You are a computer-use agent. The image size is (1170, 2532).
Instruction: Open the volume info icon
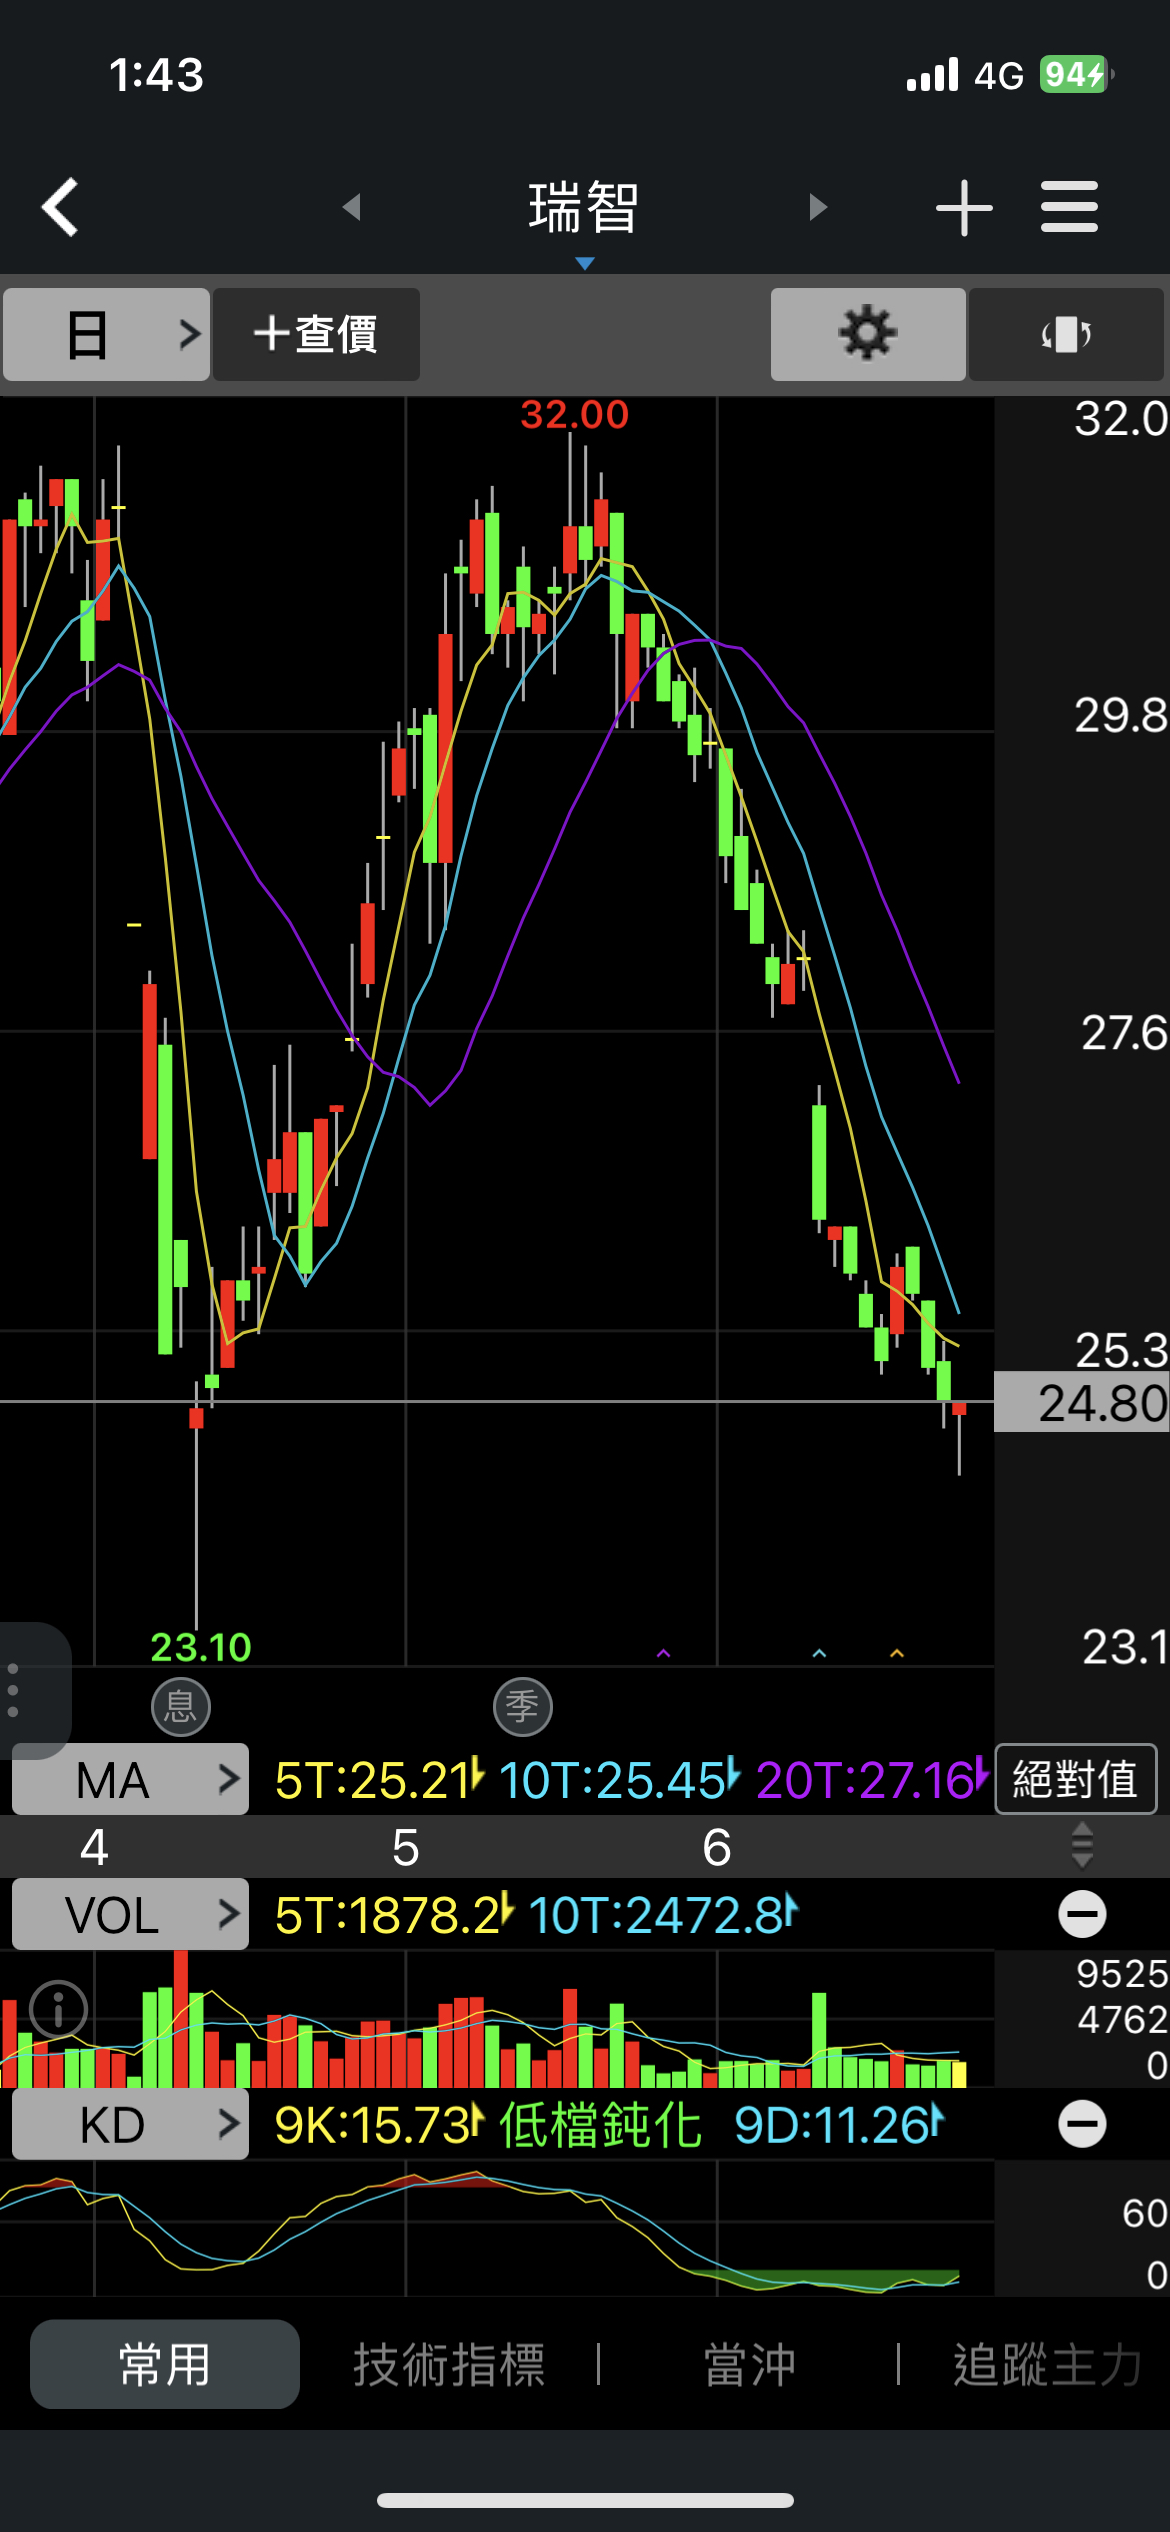click(59, 2009)
